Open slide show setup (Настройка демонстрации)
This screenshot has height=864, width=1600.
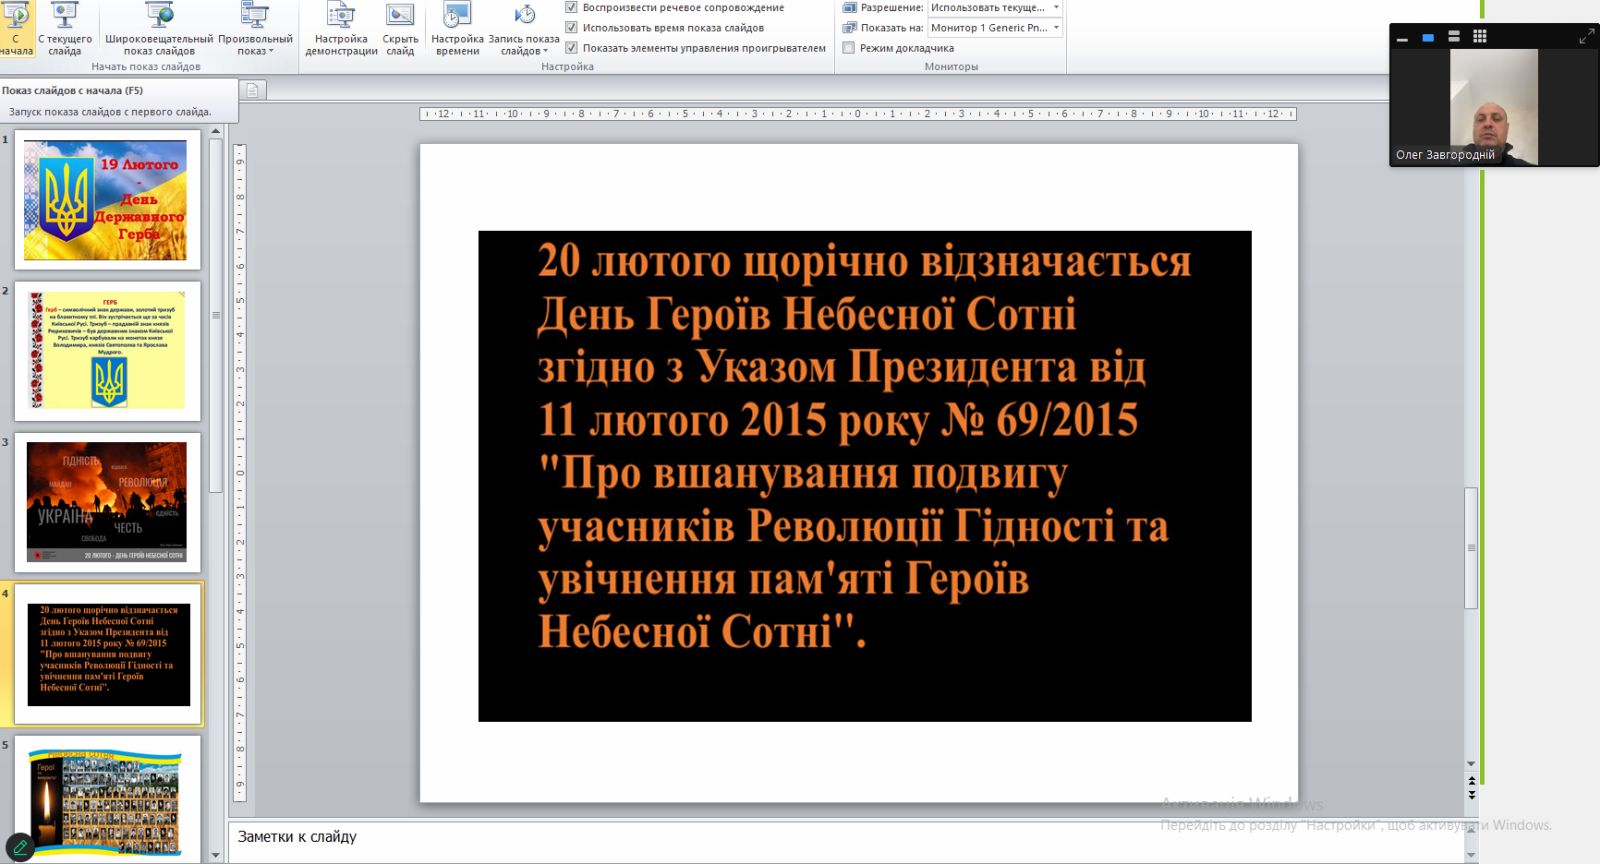point(341,30)
